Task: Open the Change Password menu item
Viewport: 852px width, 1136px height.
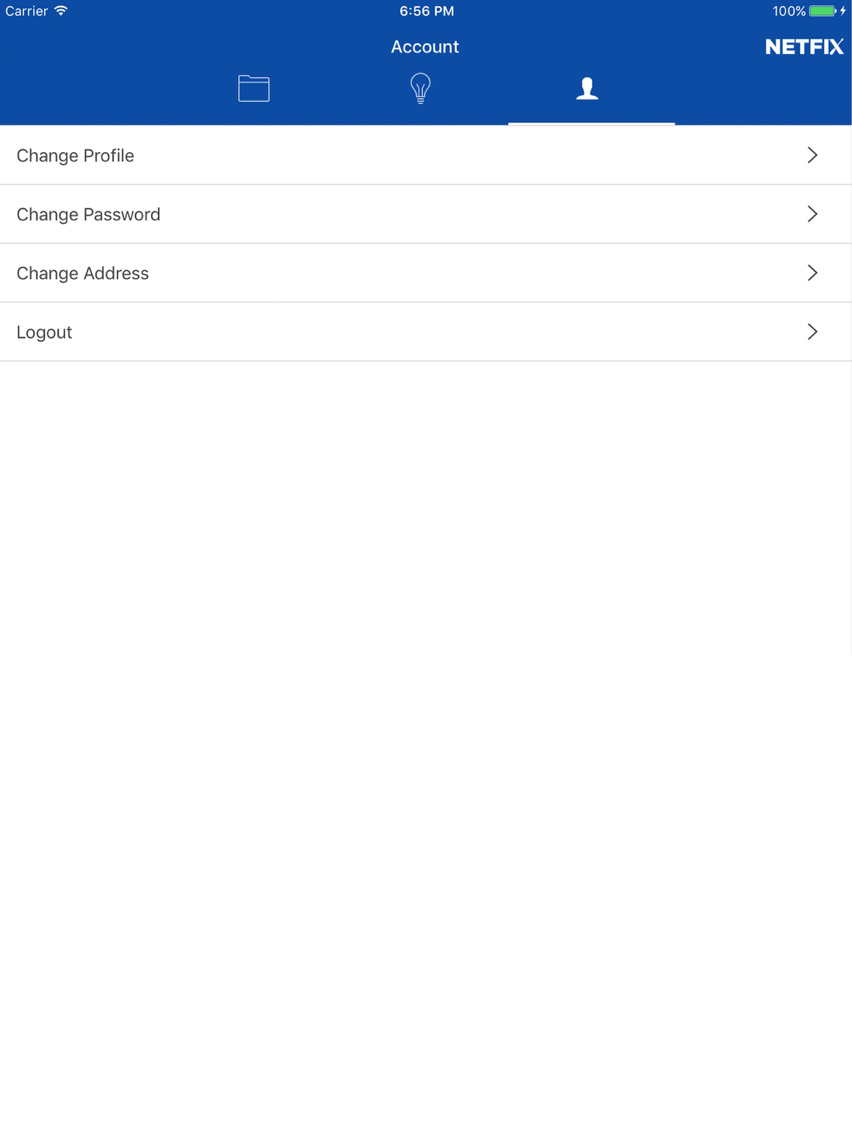Action: pos(426,214)
